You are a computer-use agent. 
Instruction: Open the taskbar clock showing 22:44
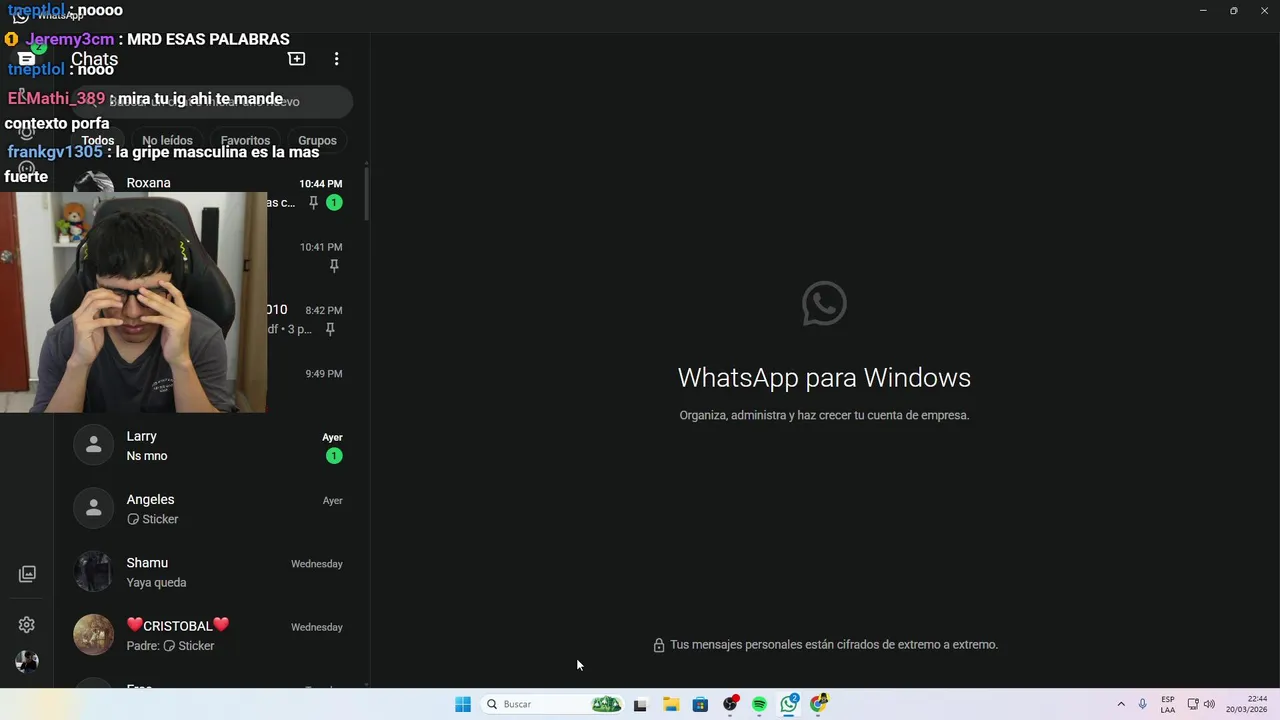coord(1248,704)
